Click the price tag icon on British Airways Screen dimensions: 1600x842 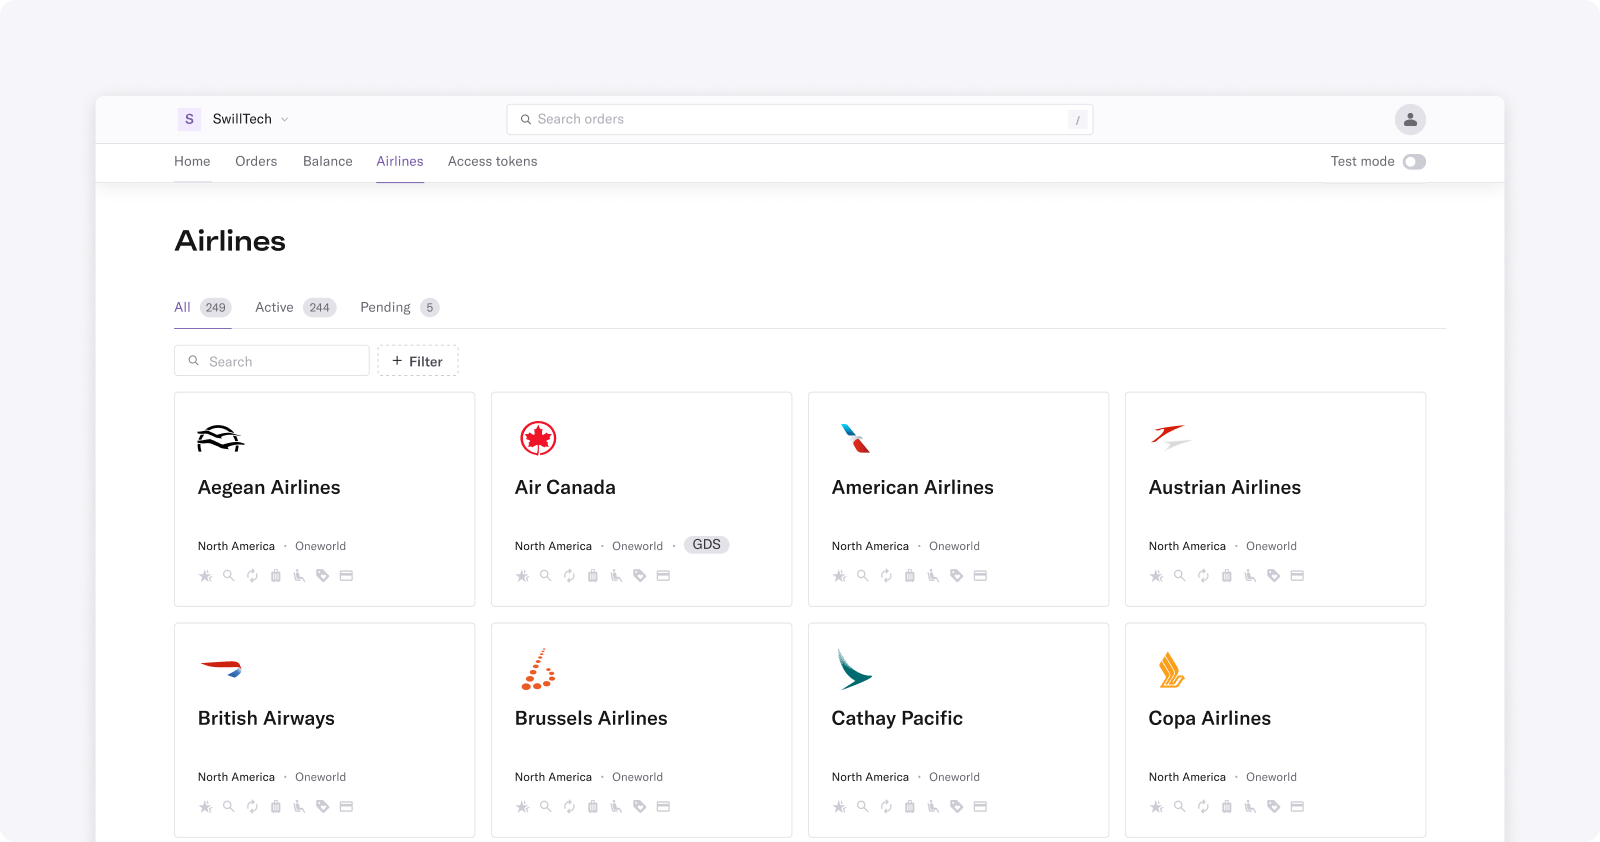coord(322,807)
